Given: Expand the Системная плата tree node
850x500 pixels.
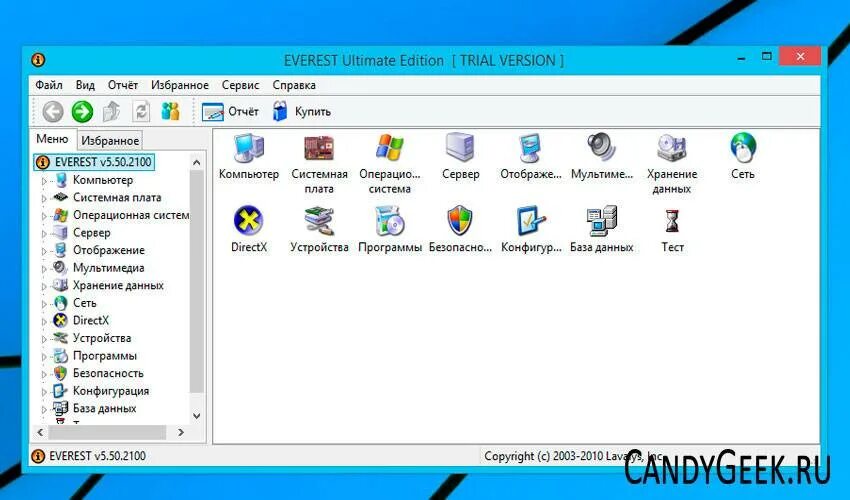Looking at the screenshot, I should click(x=44, y=198).
